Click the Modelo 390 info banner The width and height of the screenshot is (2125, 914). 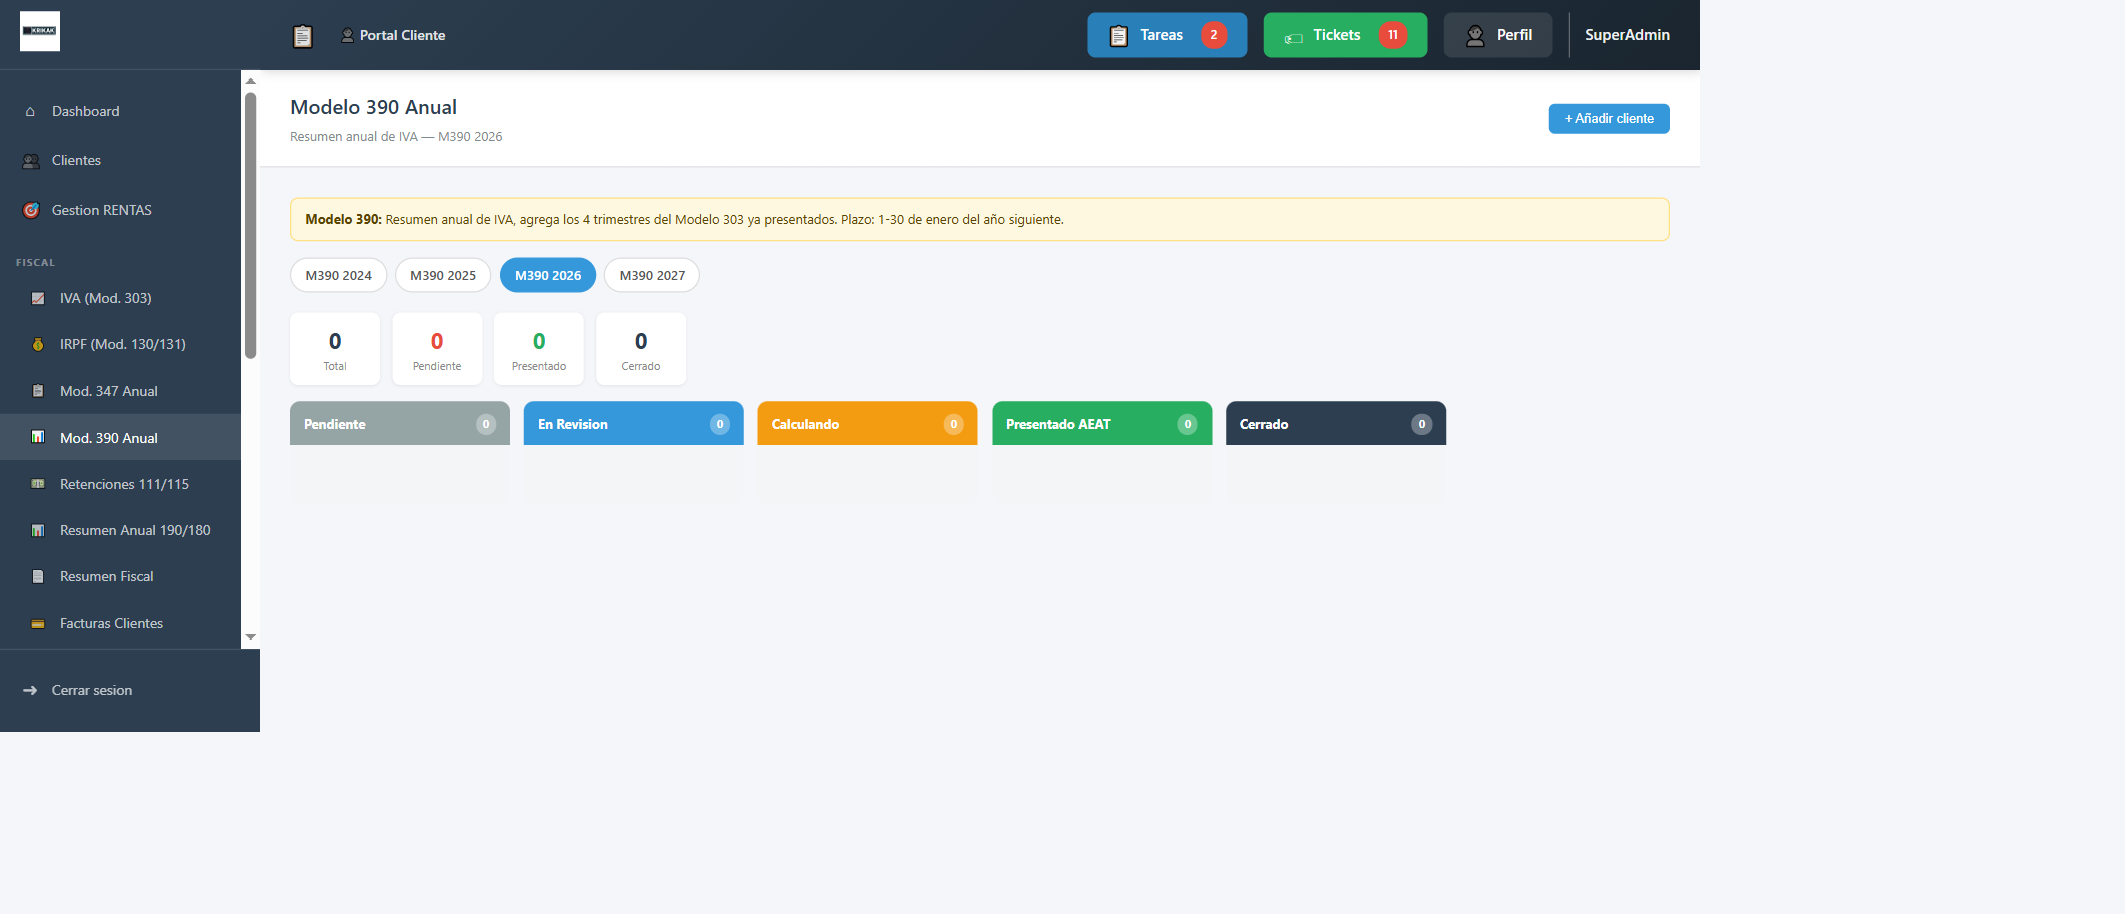click(980, 219)
